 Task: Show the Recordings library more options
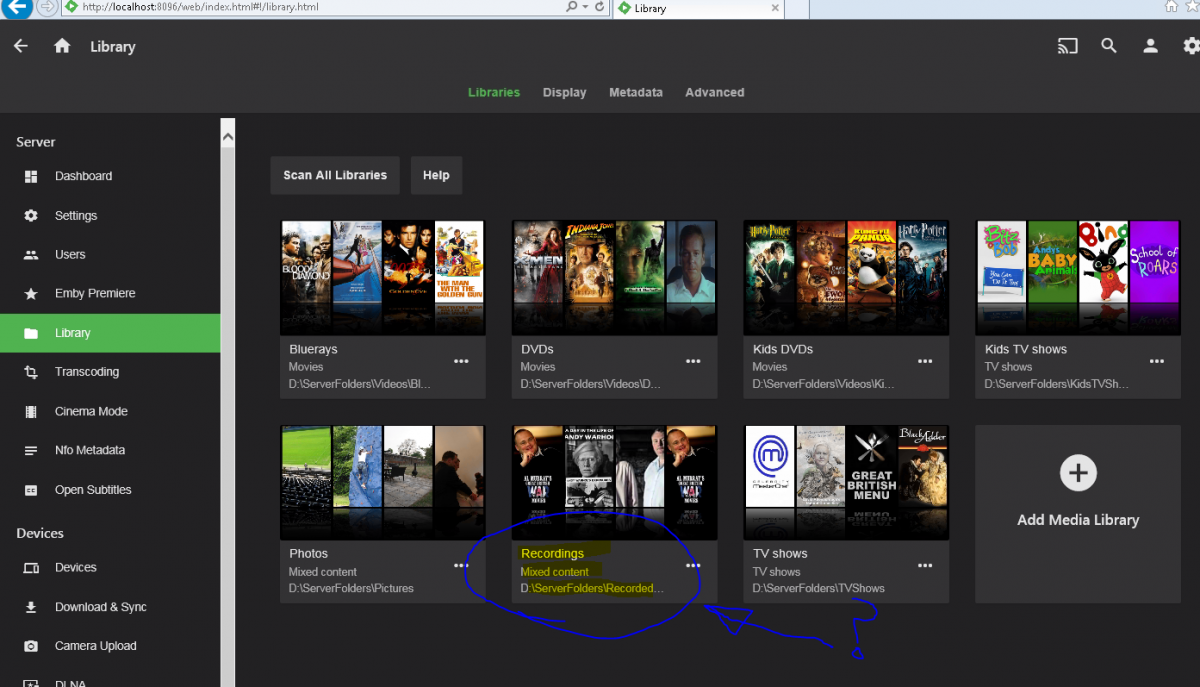(x=693, y=565)
